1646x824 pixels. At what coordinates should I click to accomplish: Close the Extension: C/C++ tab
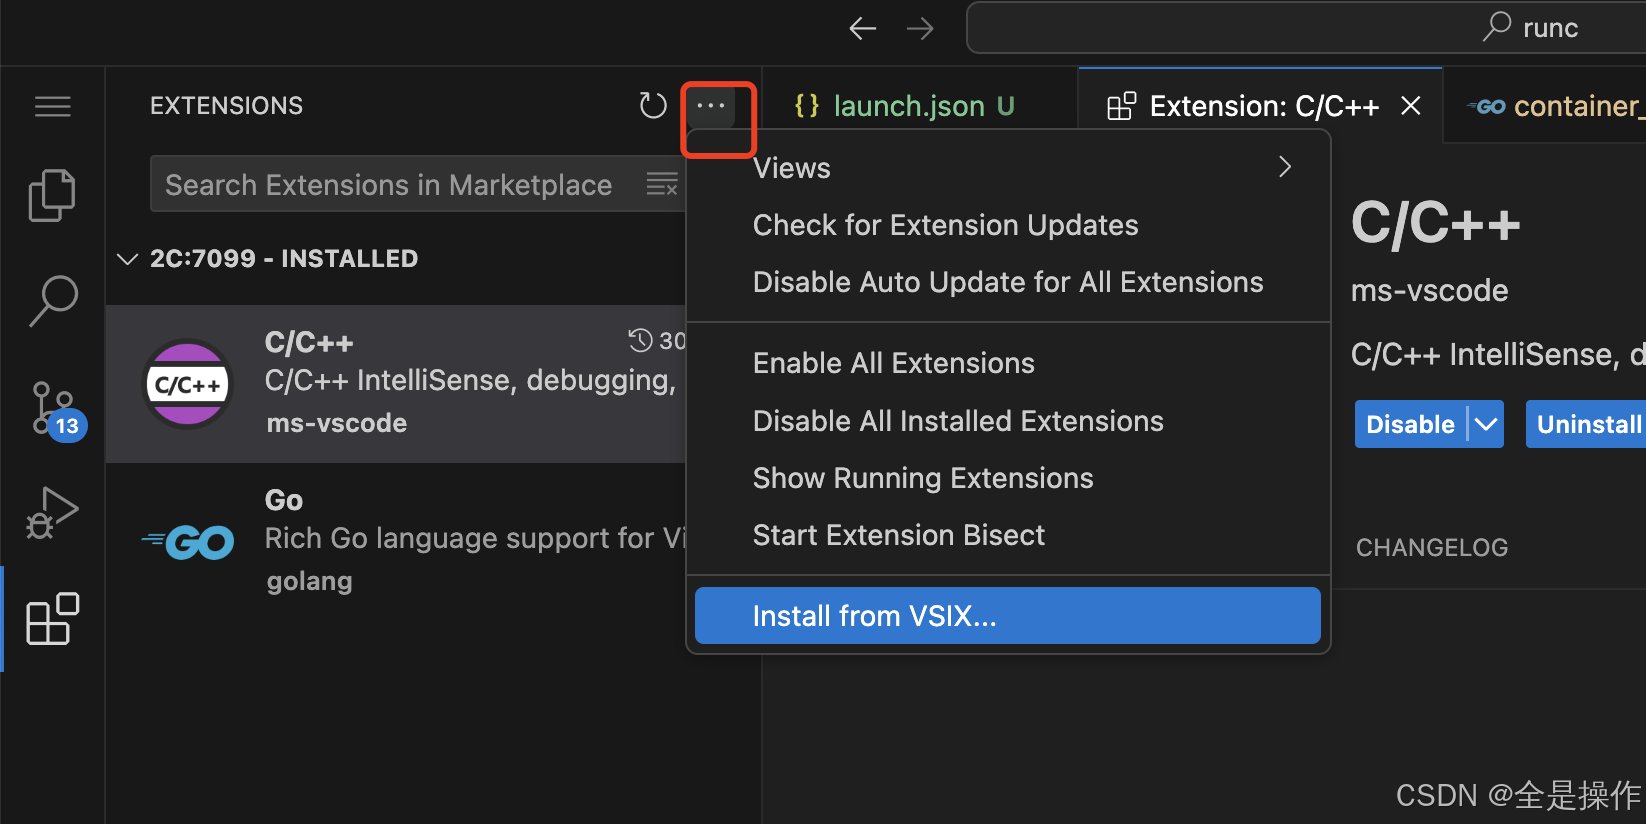pyautogui.click(x=1411, y=105)
